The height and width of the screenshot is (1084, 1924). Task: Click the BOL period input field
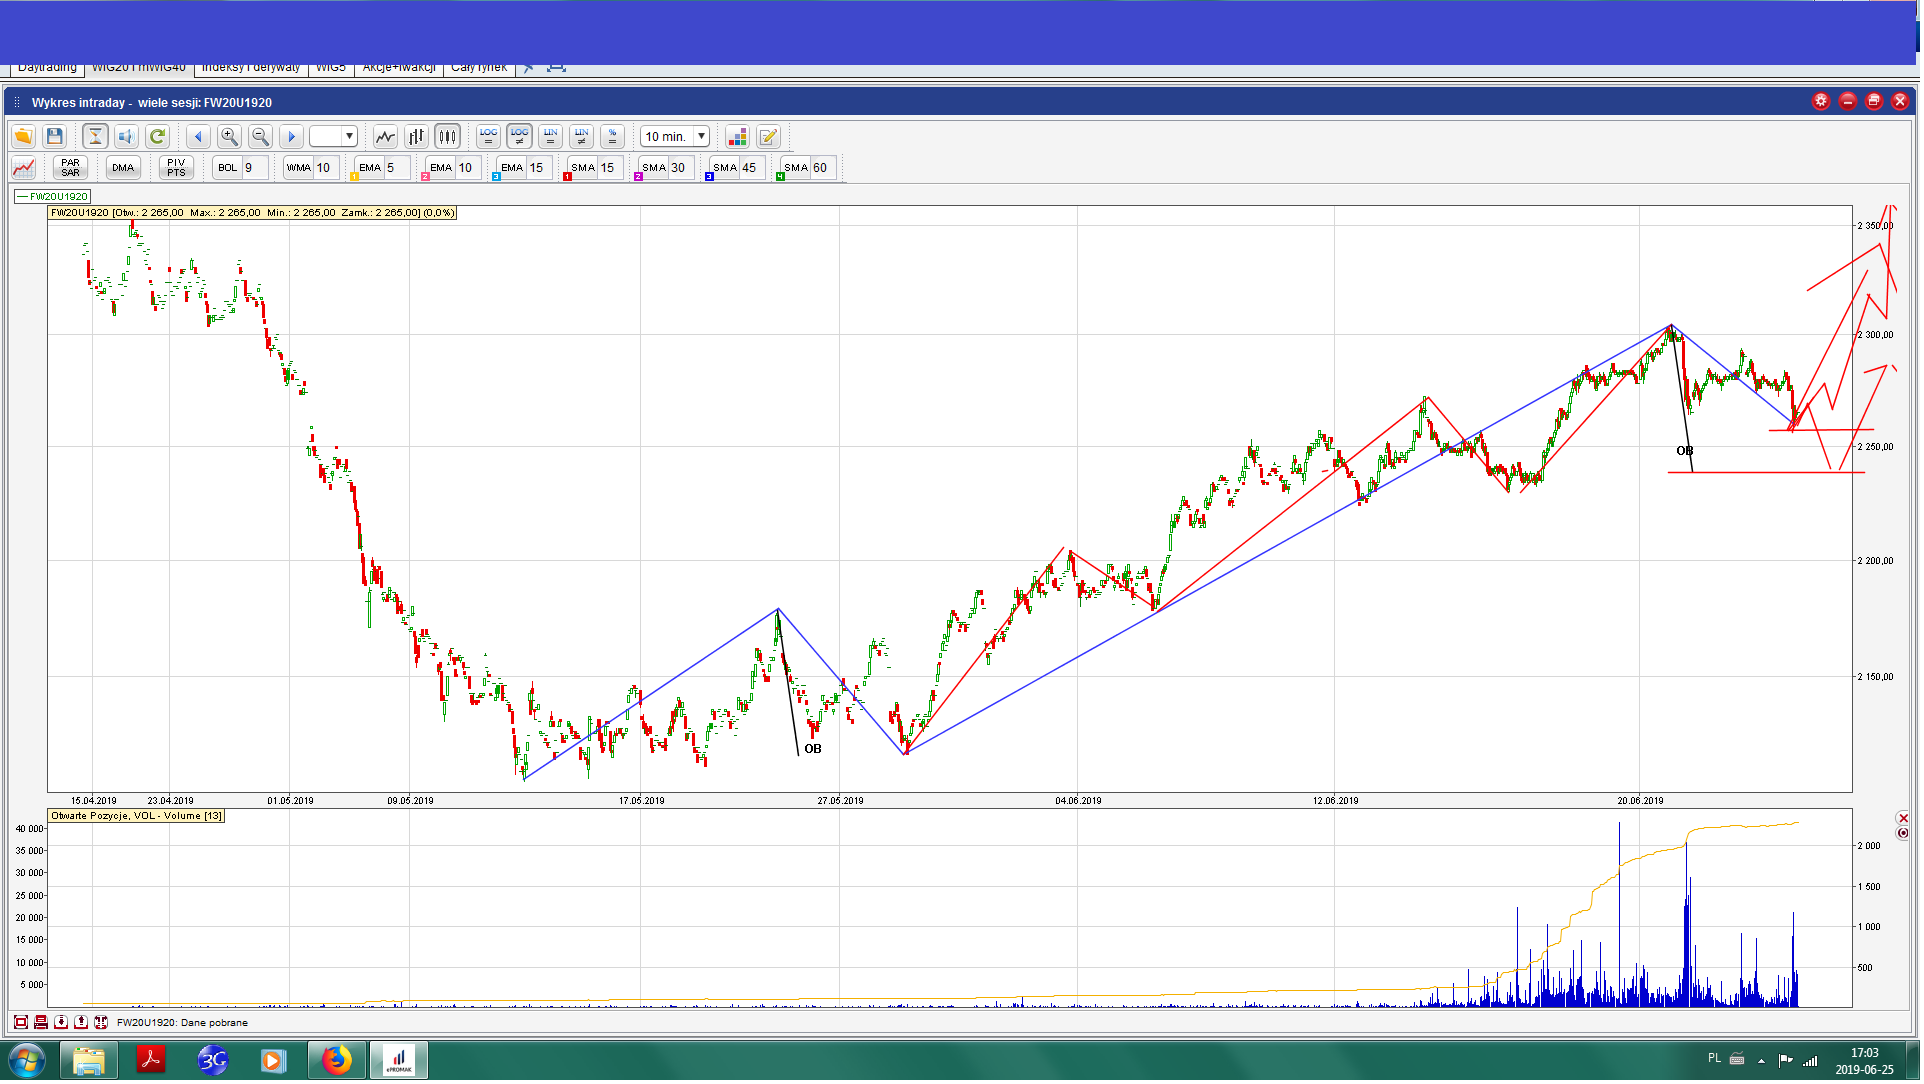point(254,168)
